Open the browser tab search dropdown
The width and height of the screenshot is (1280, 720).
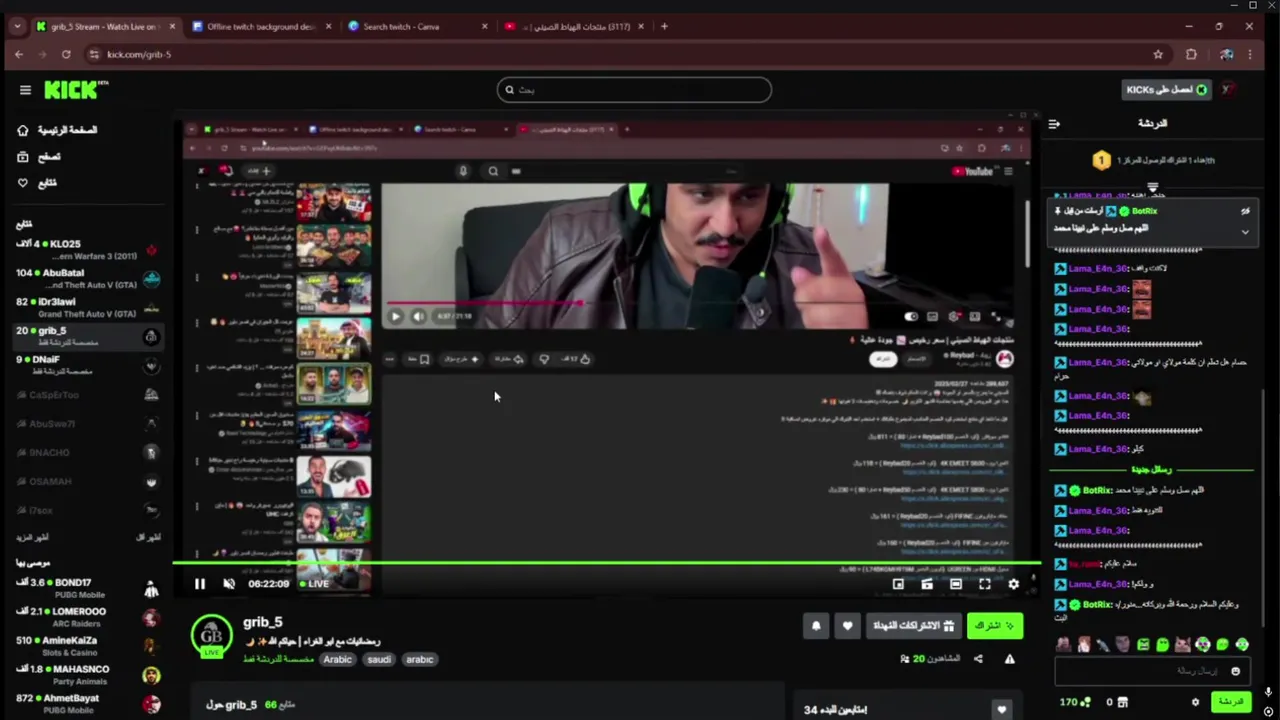(17, 27)
